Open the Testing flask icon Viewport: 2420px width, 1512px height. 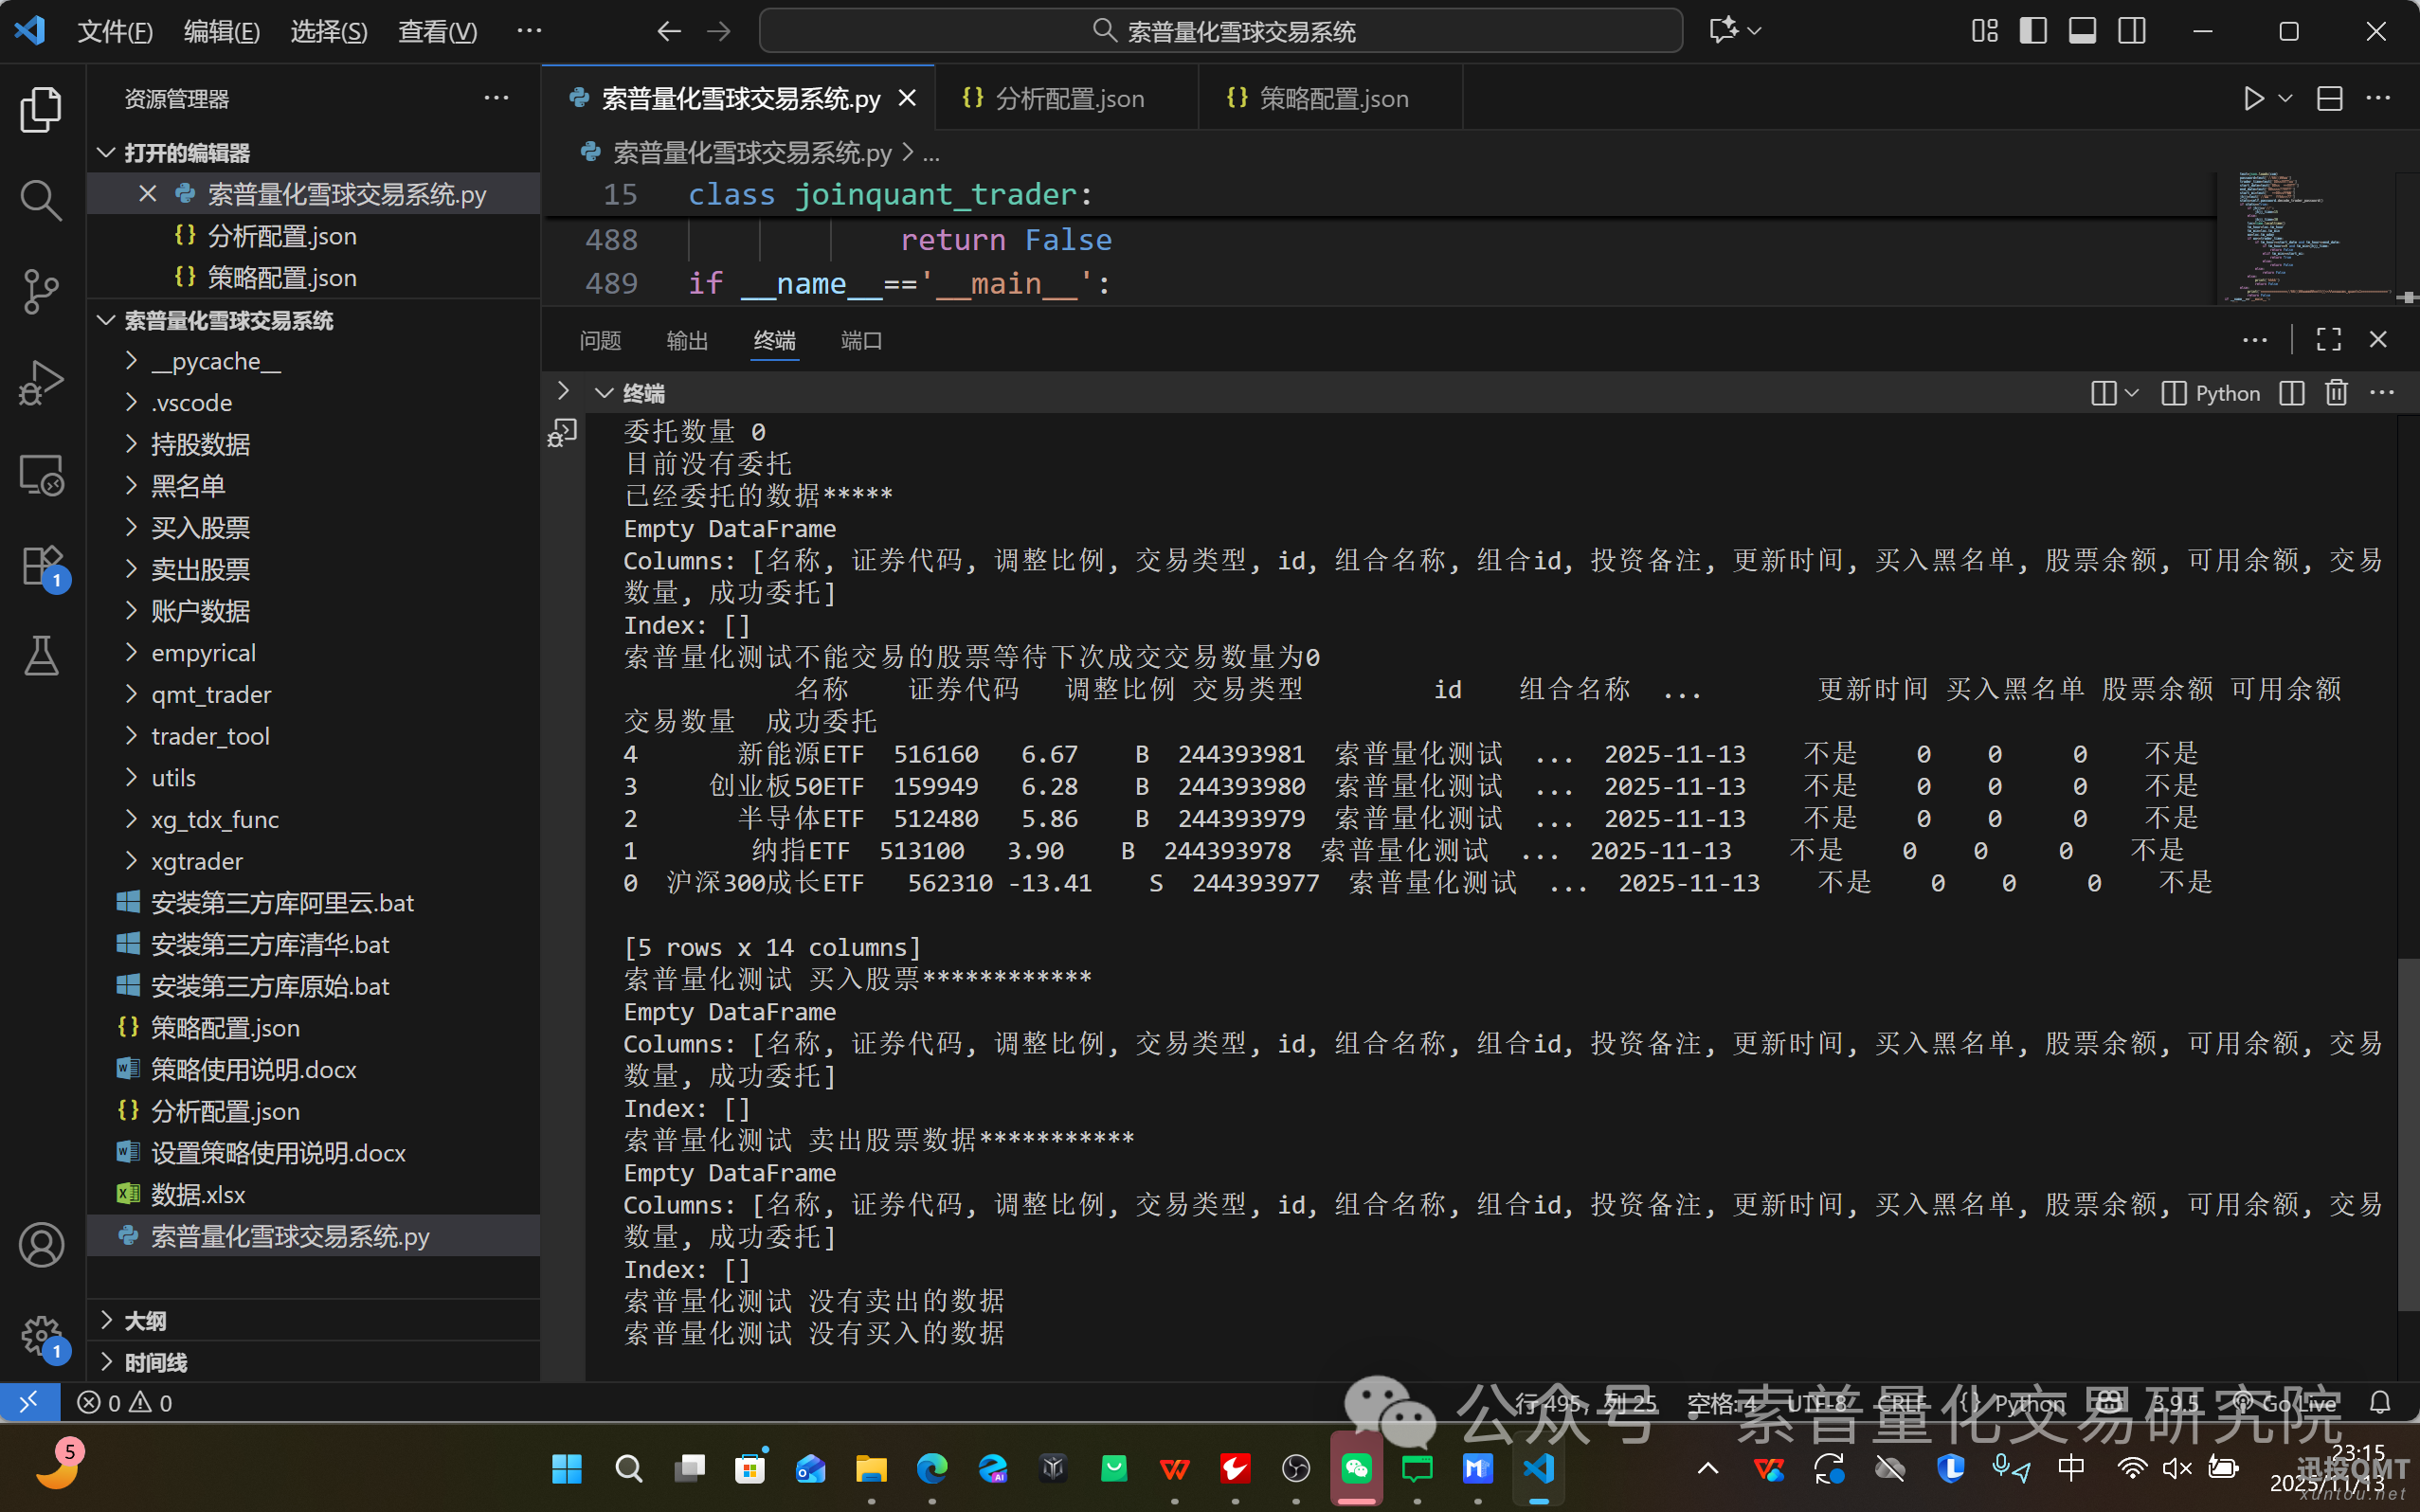point(41,655)
